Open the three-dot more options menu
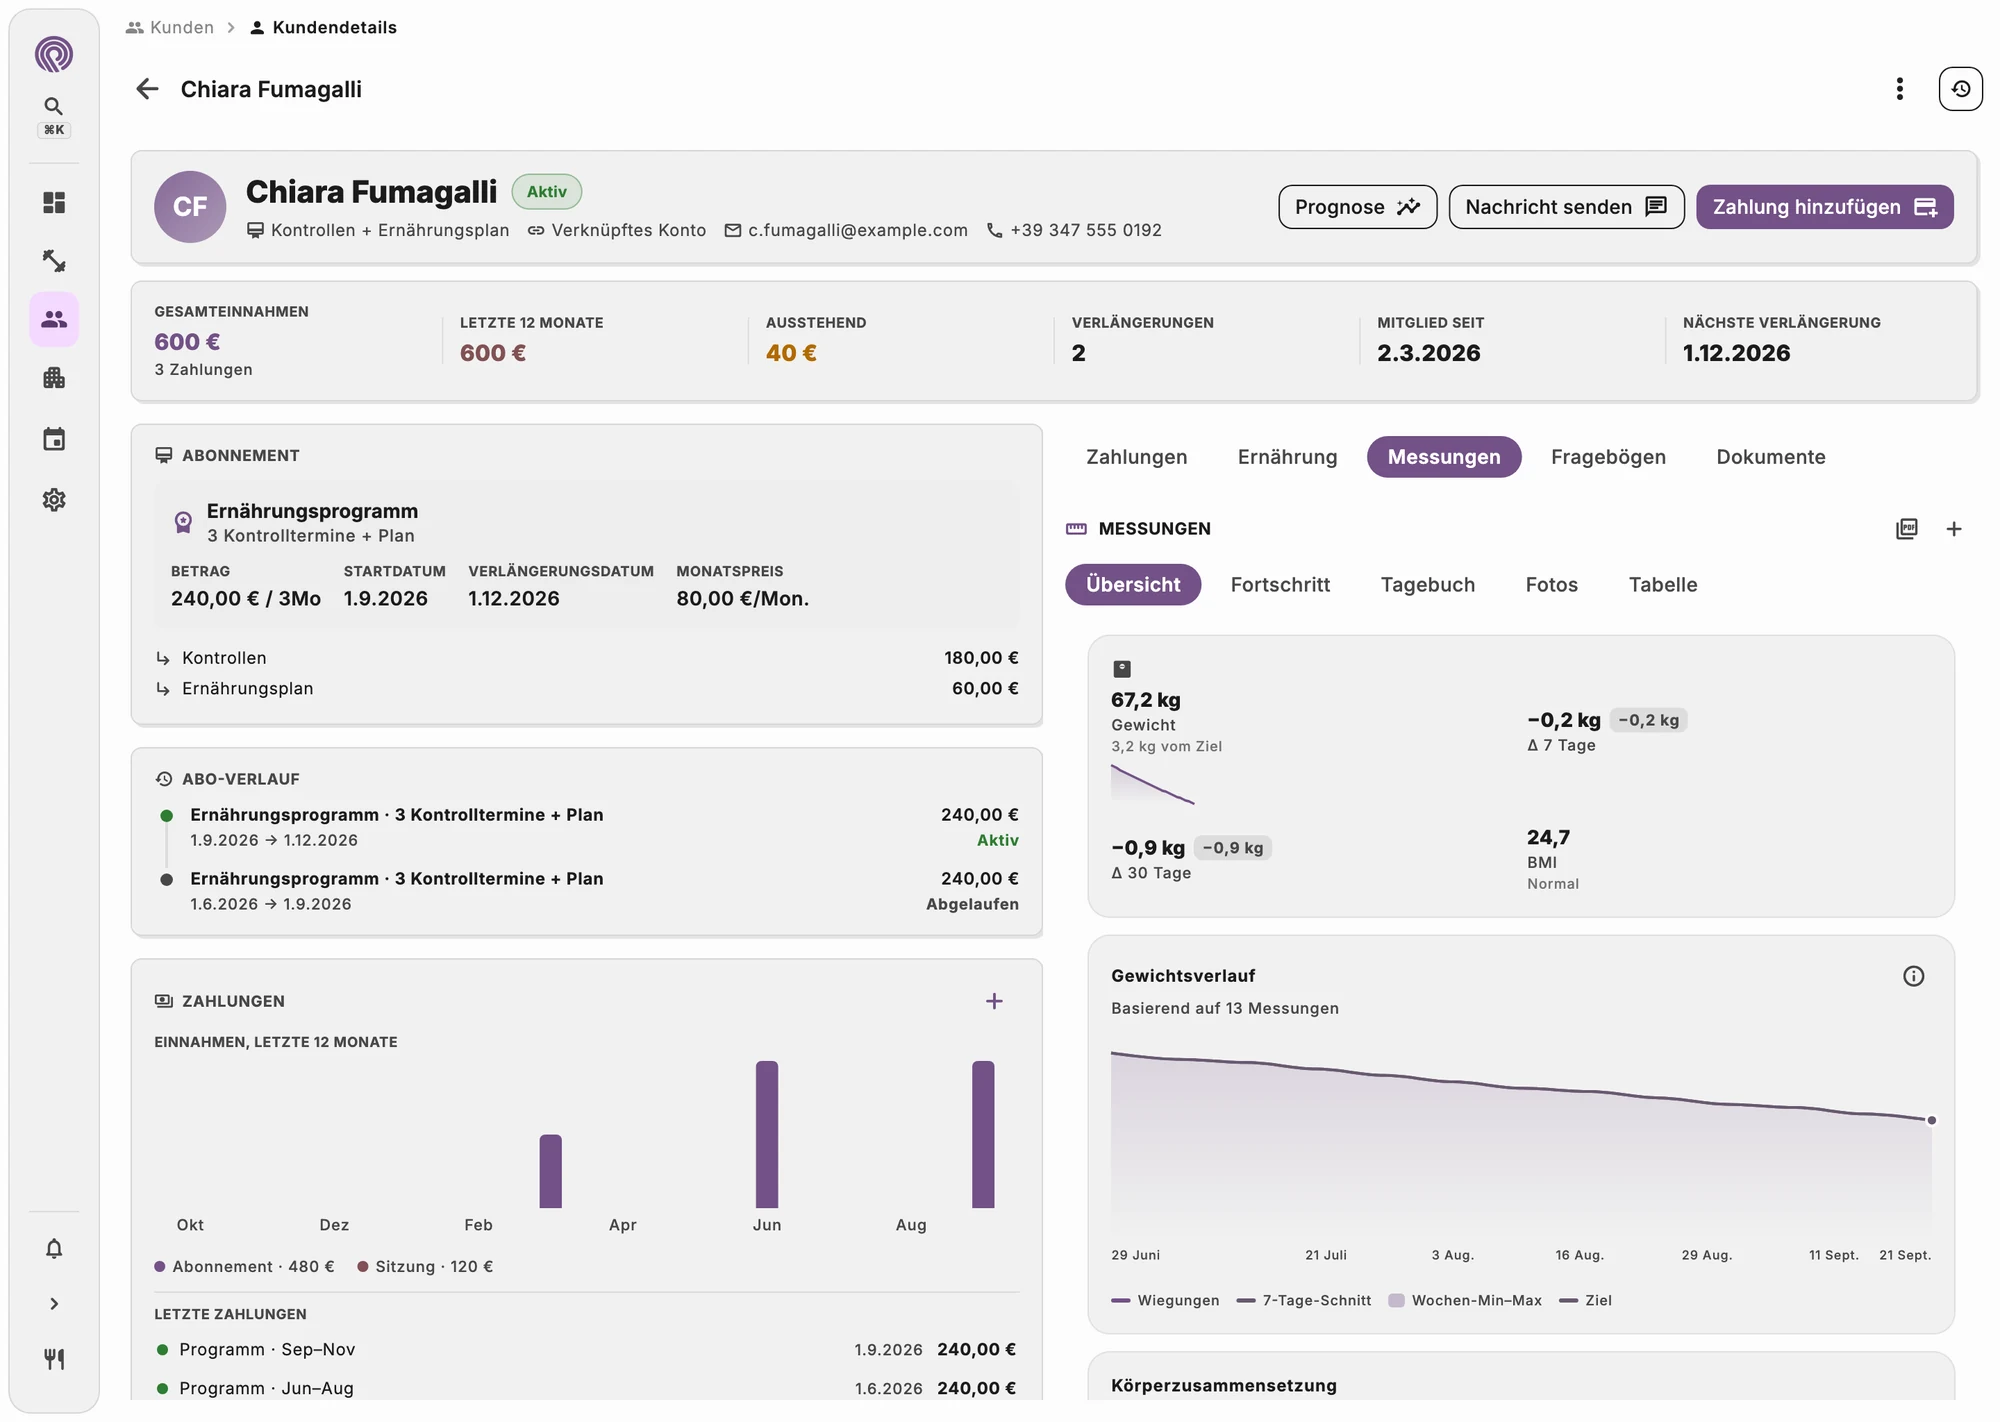The width and height of the screenshot is (2000, 1422). (x=1899, y=89)
